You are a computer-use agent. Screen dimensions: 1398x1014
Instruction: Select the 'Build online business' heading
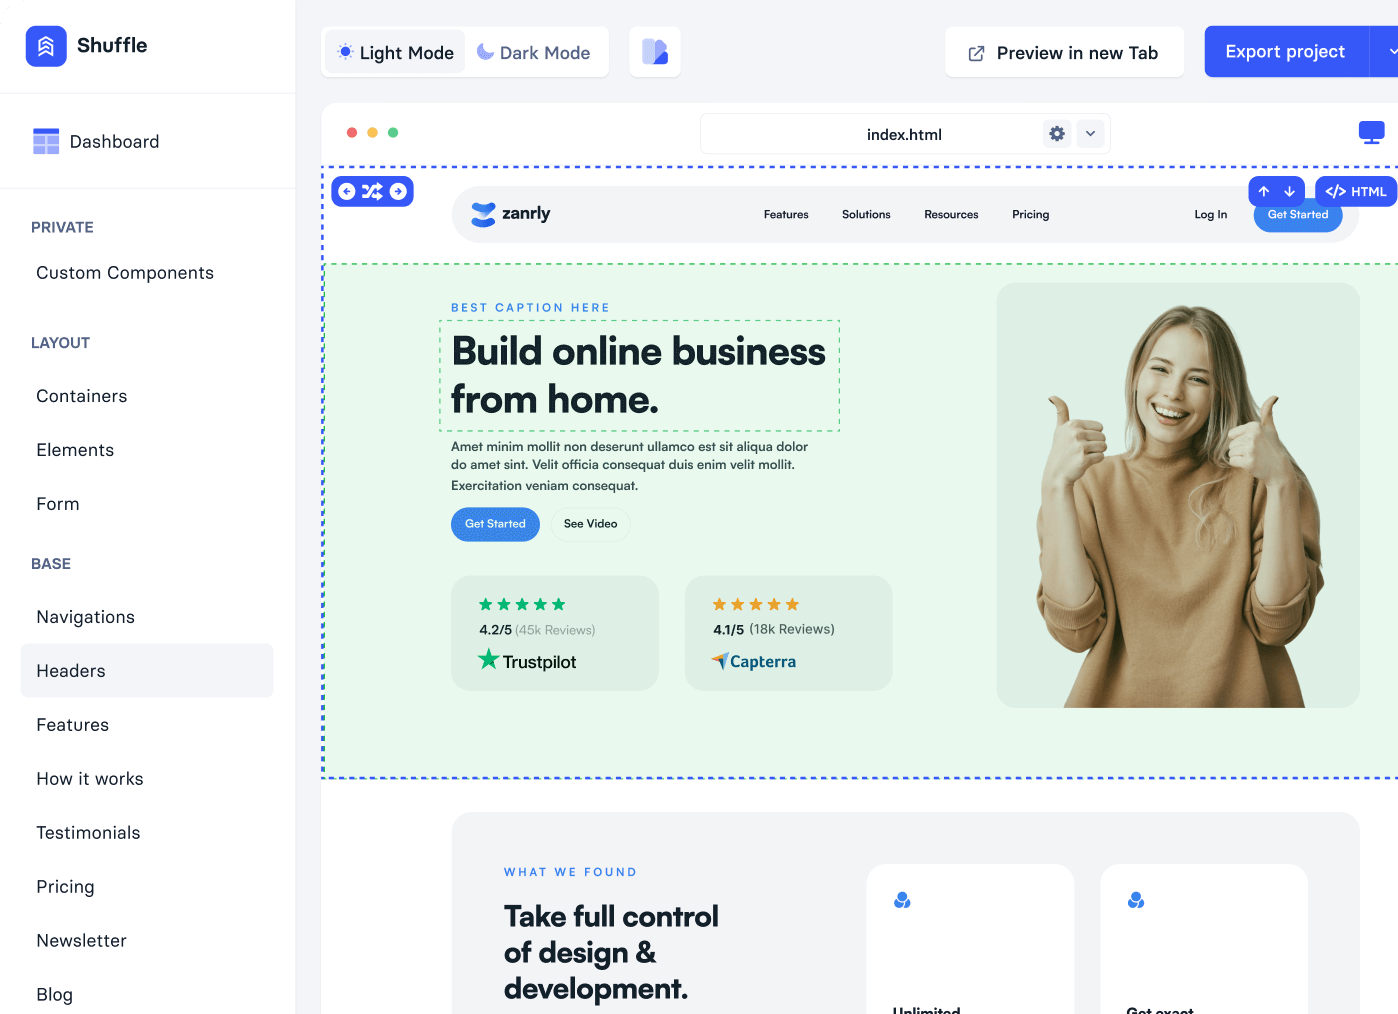click(x=639, y=375)
